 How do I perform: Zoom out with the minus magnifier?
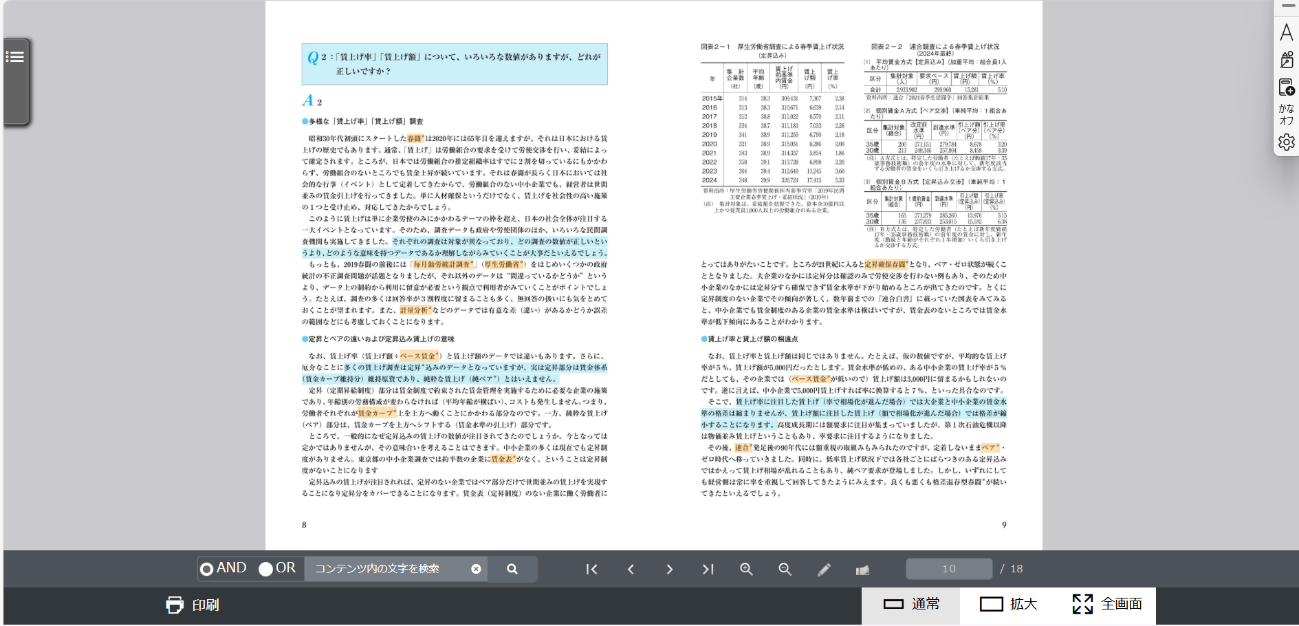click(785, 569)
